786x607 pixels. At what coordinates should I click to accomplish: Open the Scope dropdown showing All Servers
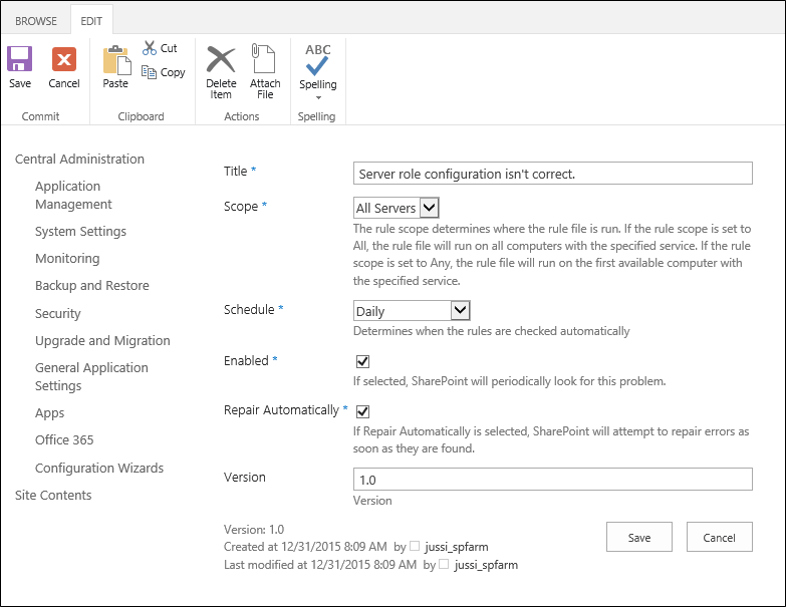point(397,208)
